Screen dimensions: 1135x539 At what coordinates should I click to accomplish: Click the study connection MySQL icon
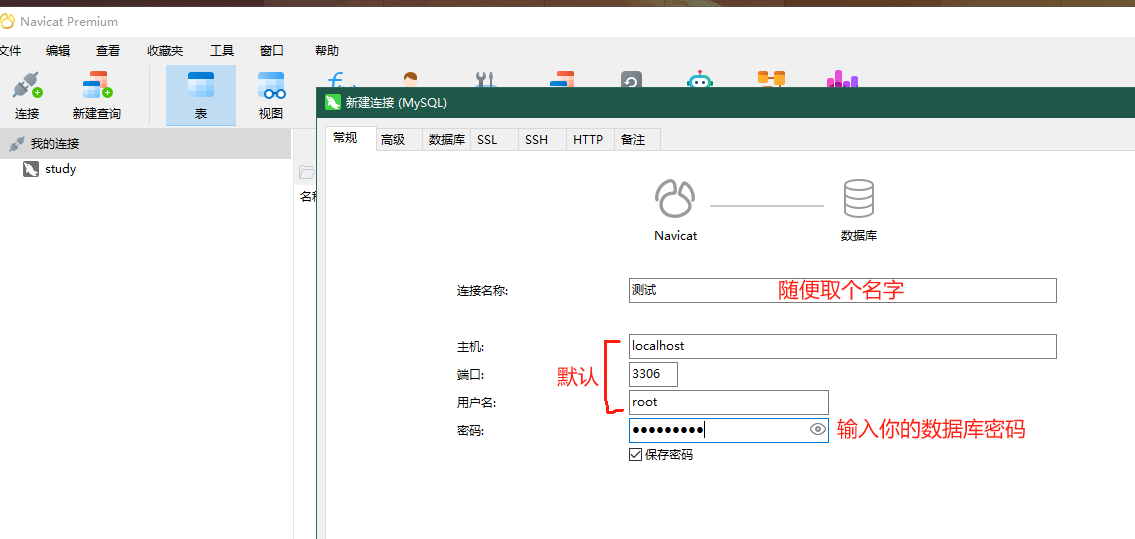pyautogui.click(x=30, y=170)
